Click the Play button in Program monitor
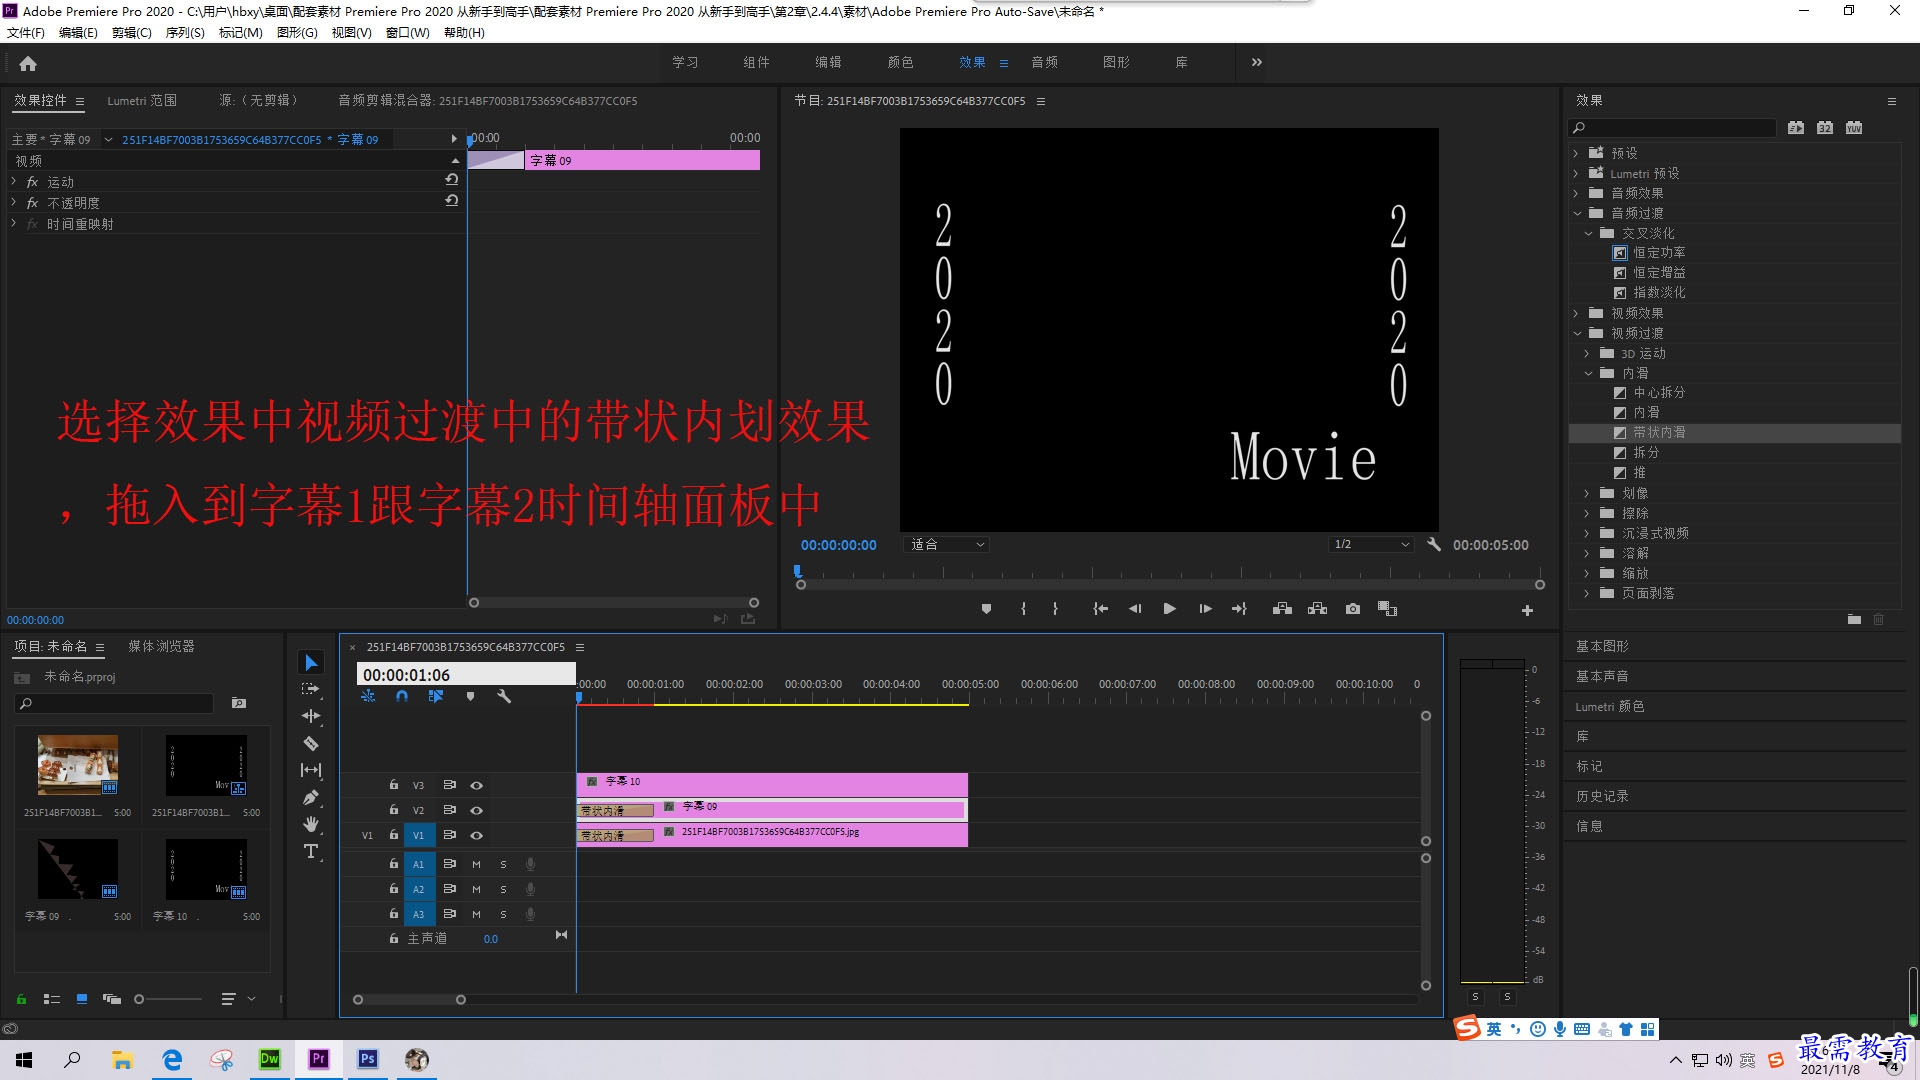This screenshot has height=1080, width=1920. pos(1169,609)
